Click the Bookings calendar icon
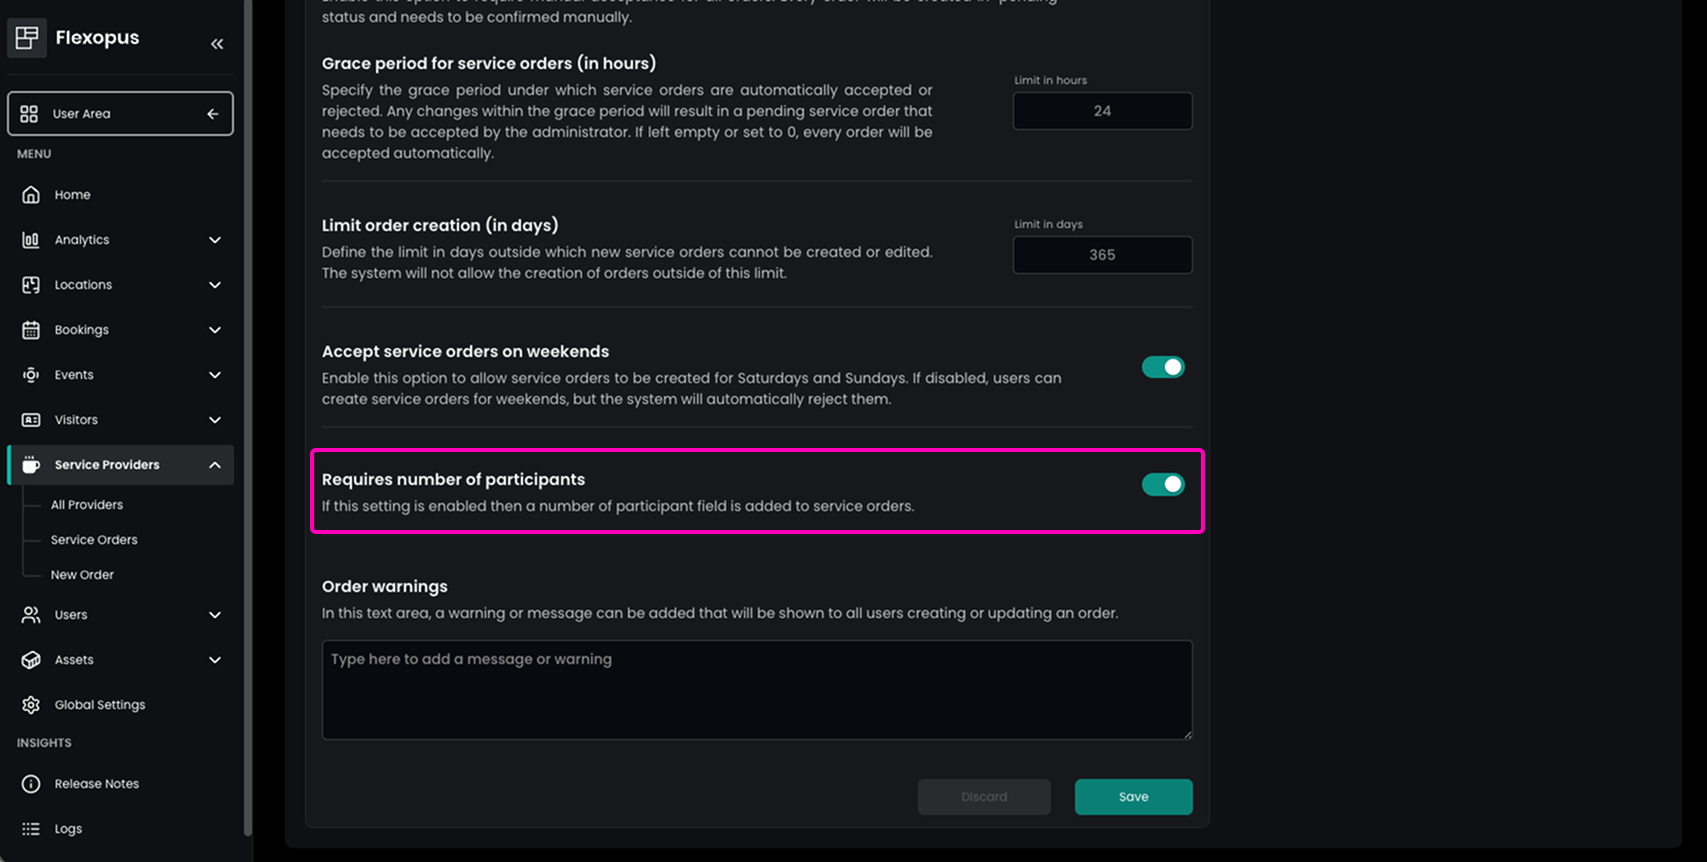This screenshot has width=1707, height=862. click(x=31, y=330)
